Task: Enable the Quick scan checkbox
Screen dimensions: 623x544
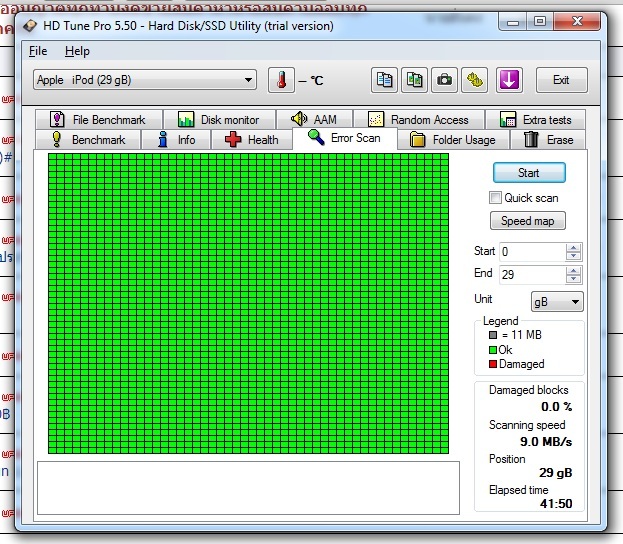Action: tap(496, 198)
